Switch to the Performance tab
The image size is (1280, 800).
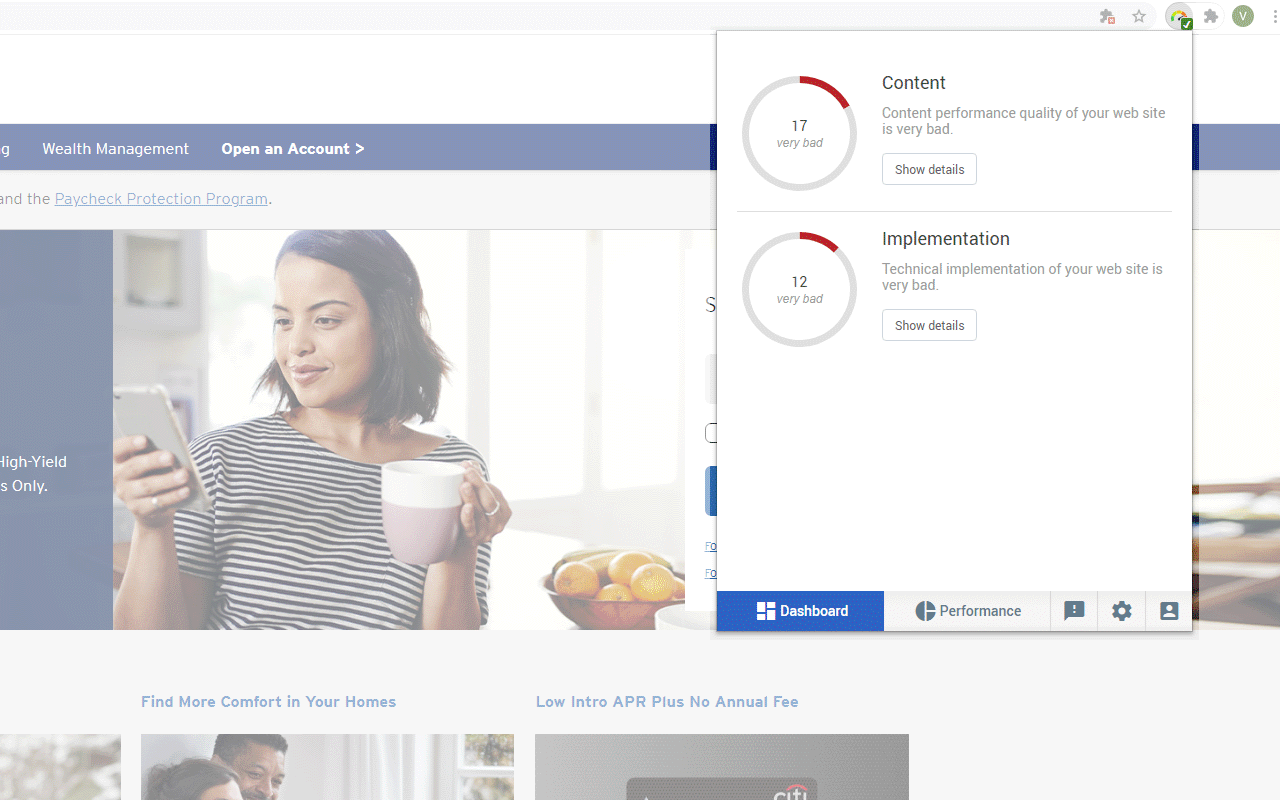click(x=967, y=610)
